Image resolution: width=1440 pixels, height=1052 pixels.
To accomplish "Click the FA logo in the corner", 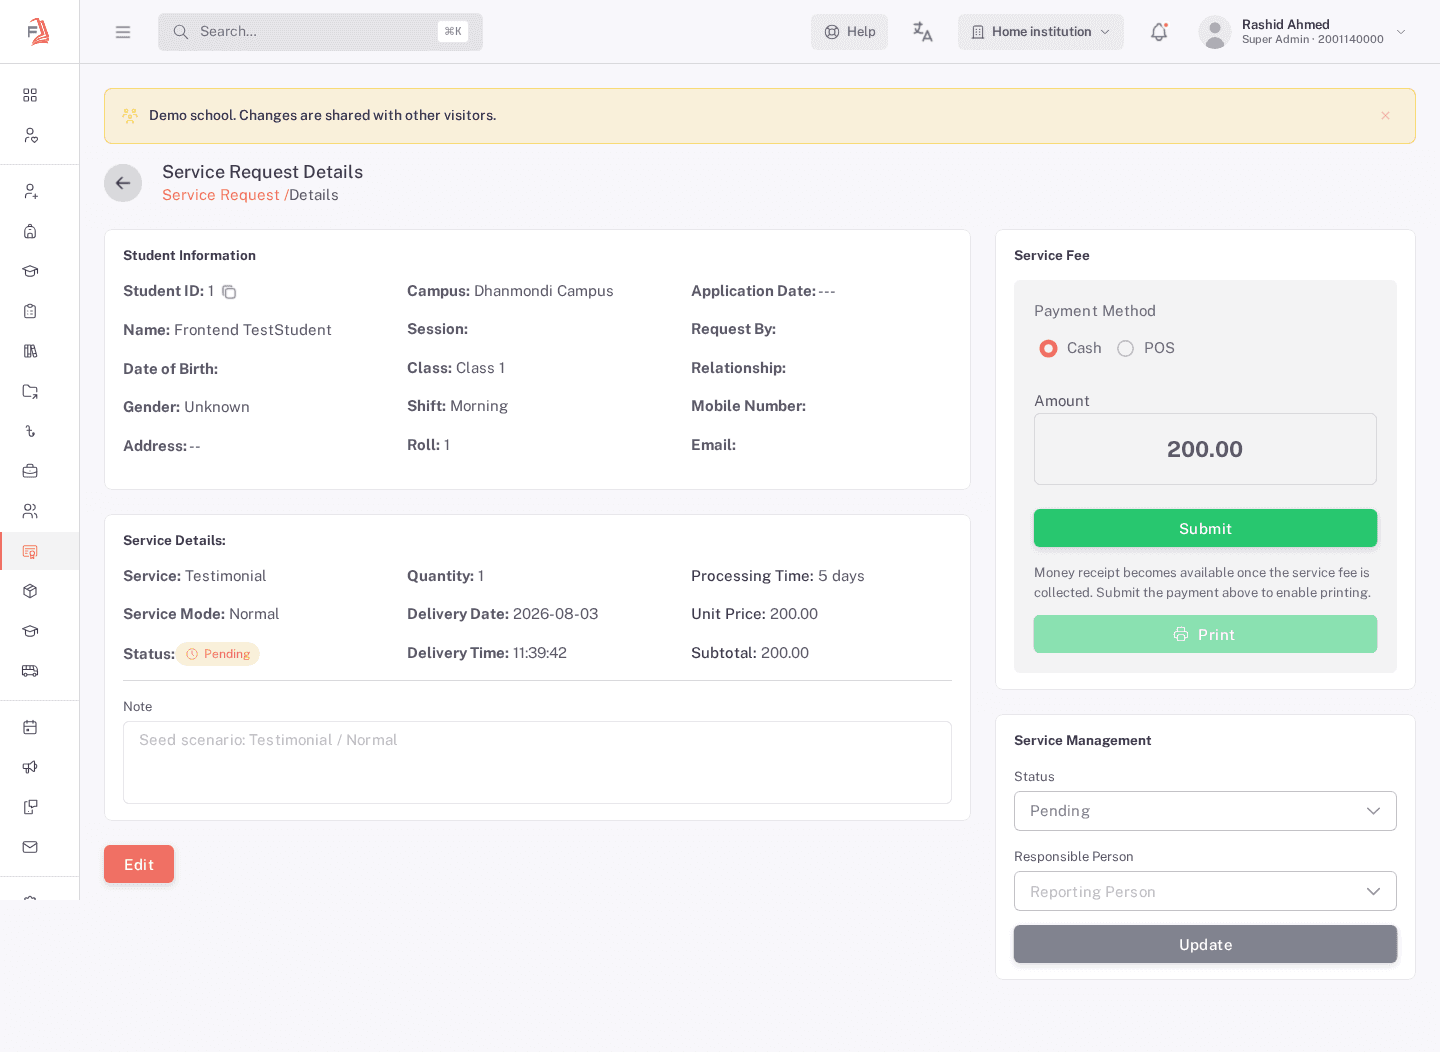I will click(x=39, y=32).
